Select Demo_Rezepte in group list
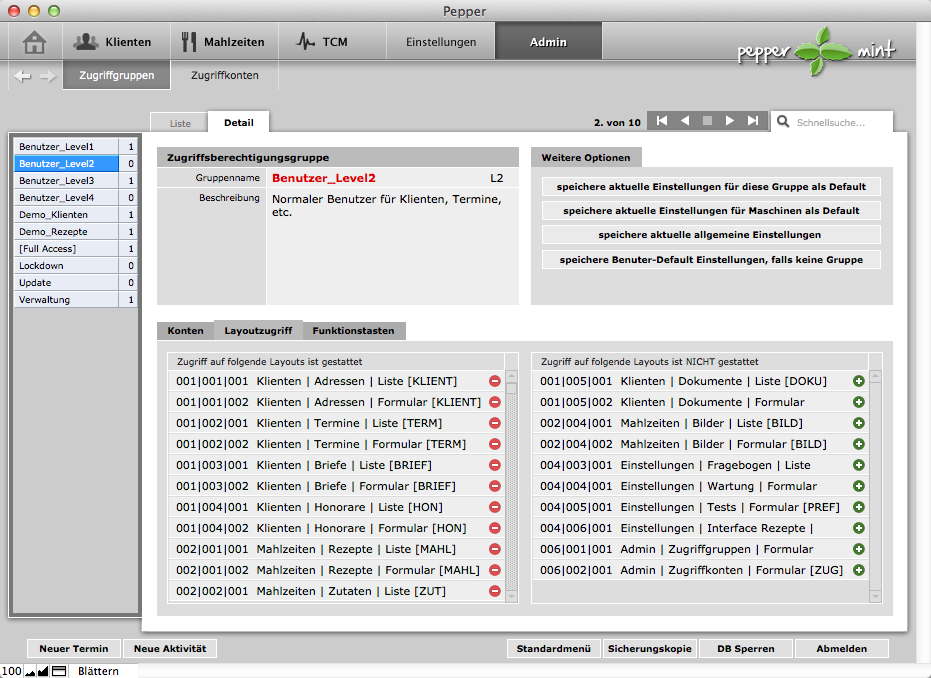 tap(53, 231)
